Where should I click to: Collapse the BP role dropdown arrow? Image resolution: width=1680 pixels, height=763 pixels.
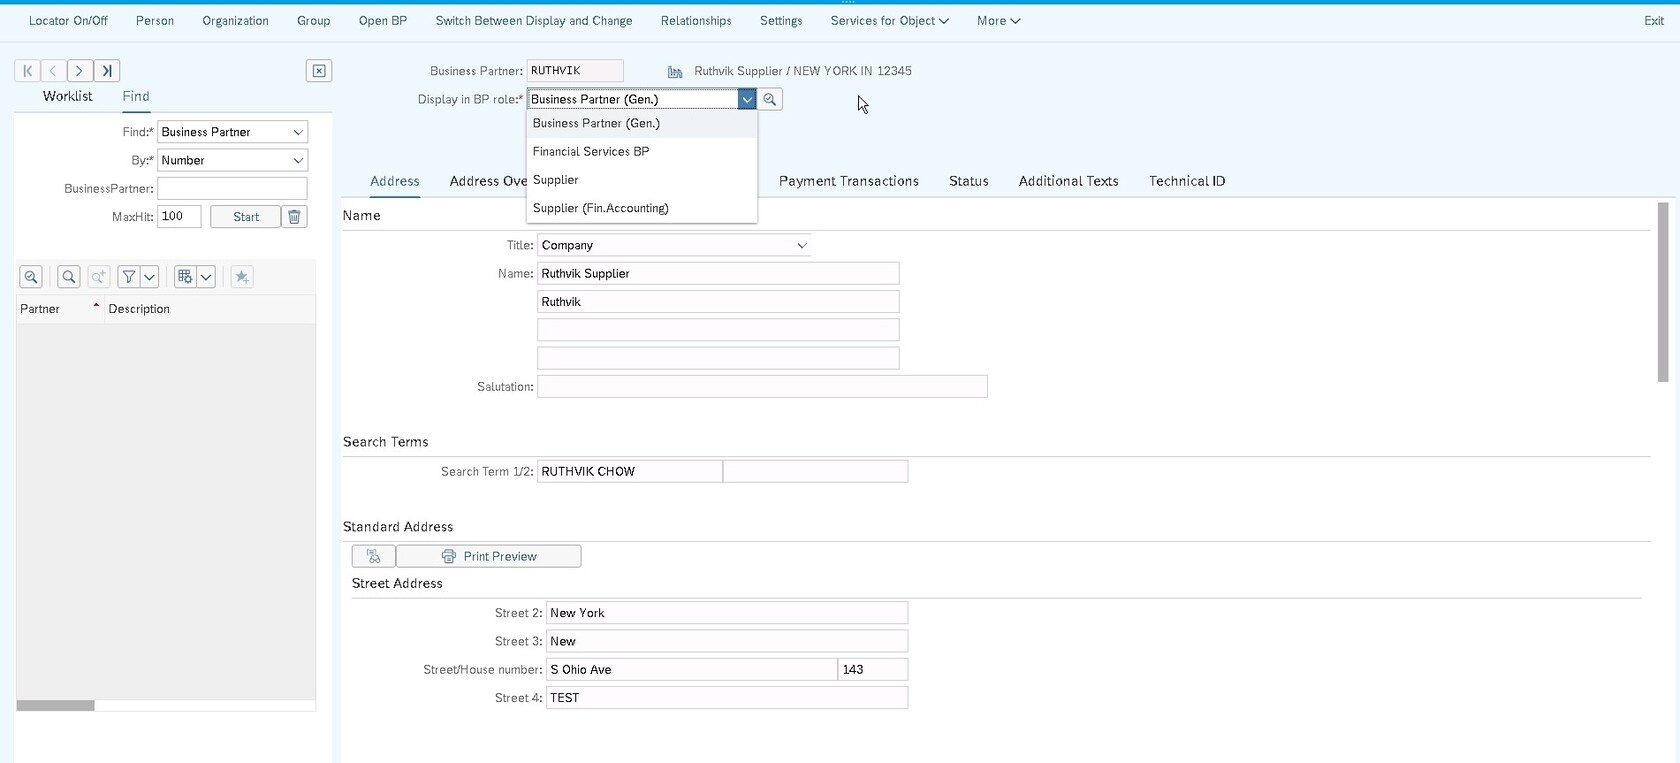(747, 99)
